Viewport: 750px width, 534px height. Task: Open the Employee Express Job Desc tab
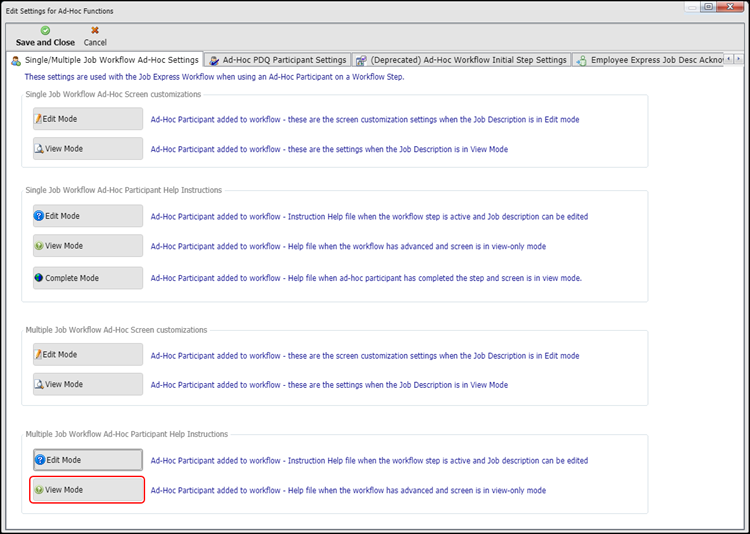[x=649, y=60]
